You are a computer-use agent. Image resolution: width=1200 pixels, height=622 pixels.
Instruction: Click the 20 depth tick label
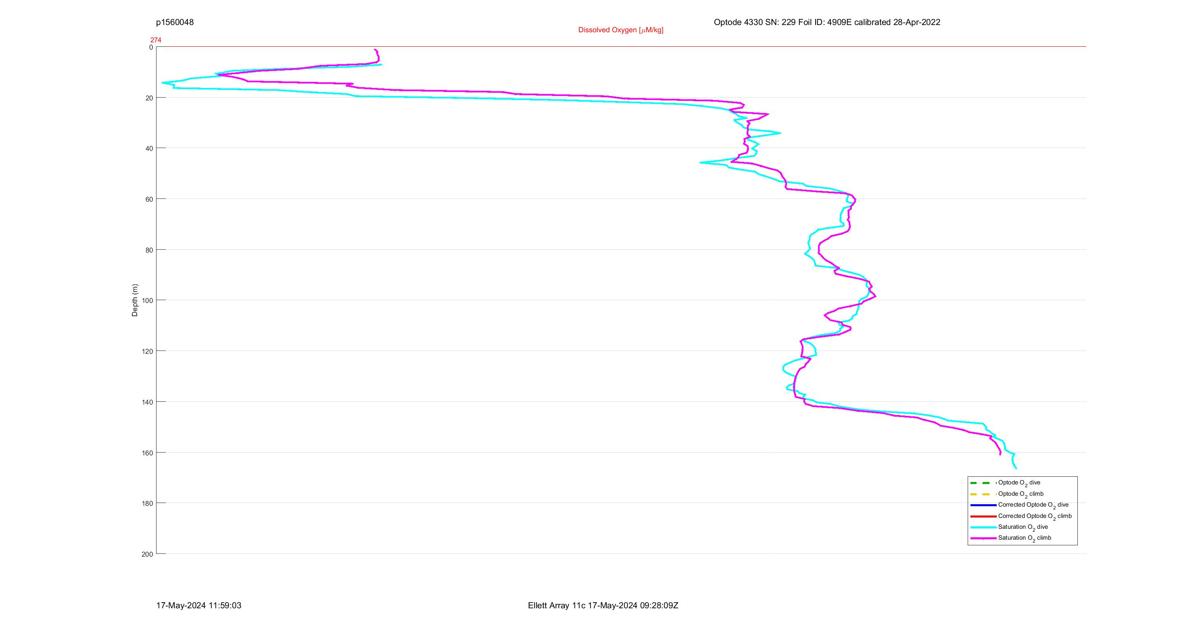pos(149,98)
